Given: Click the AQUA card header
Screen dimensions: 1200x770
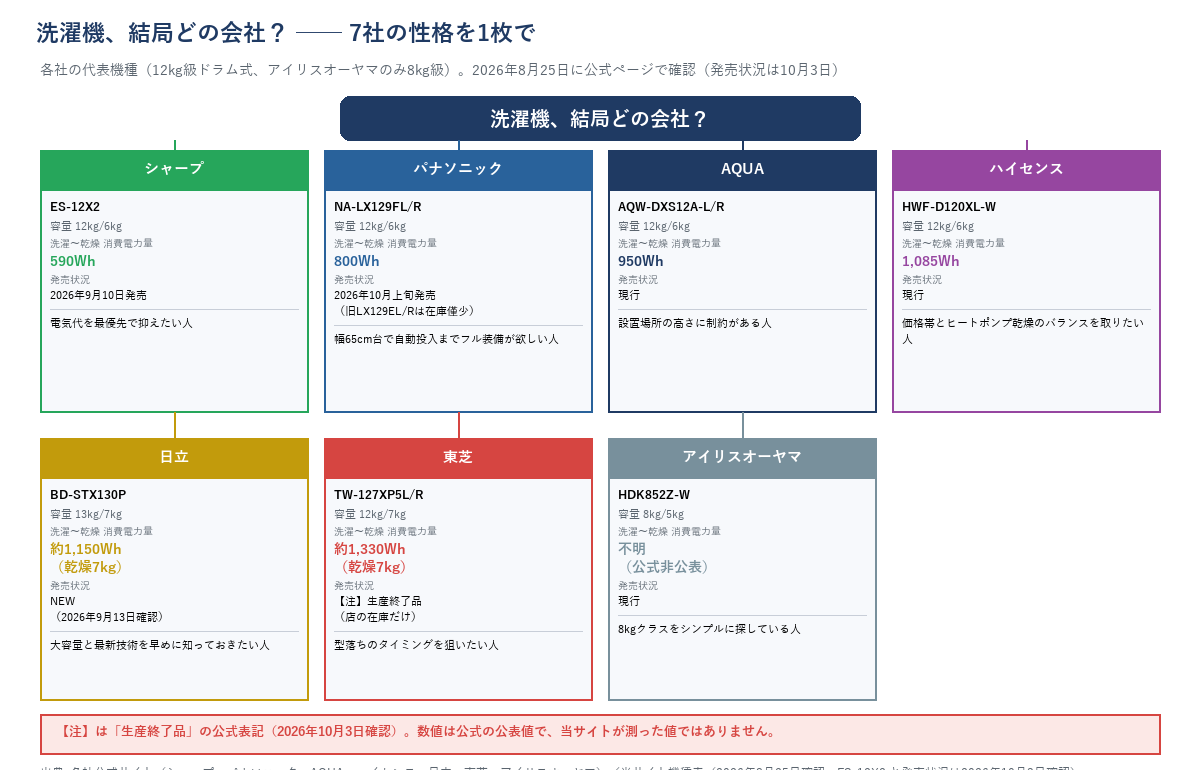Looking at the screenshot, I should [x=742, y=169].
